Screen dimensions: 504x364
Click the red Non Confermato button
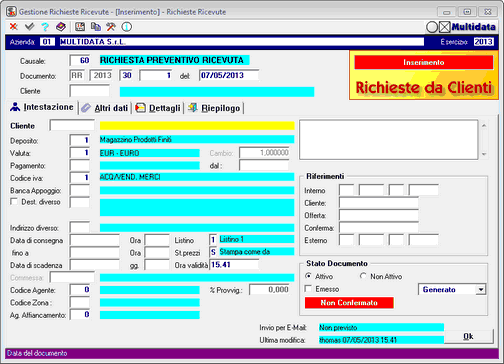[349, 303]
